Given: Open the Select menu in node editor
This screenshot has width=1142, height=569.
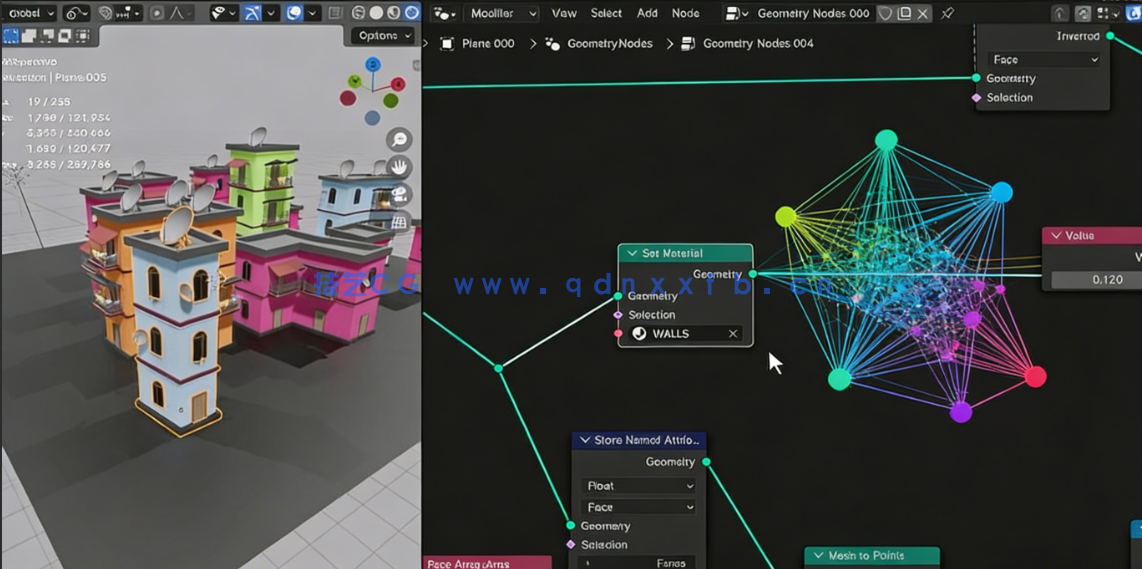Looking at the screenshot, I should (606, 13).
